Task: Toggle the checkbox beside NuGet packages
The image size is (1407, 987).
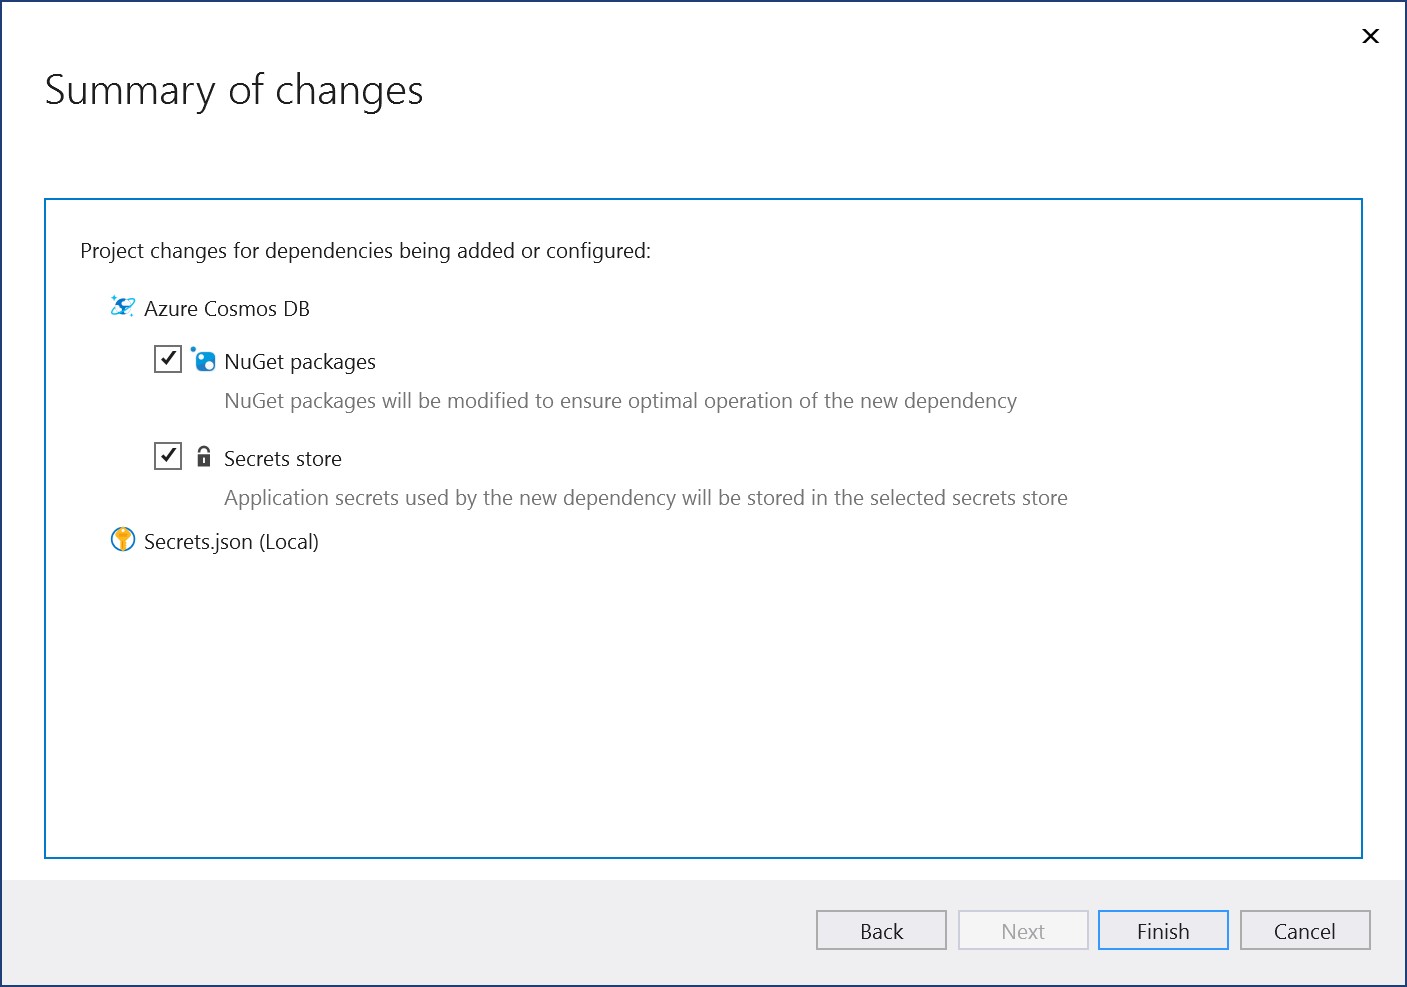Action: point(167,358)
